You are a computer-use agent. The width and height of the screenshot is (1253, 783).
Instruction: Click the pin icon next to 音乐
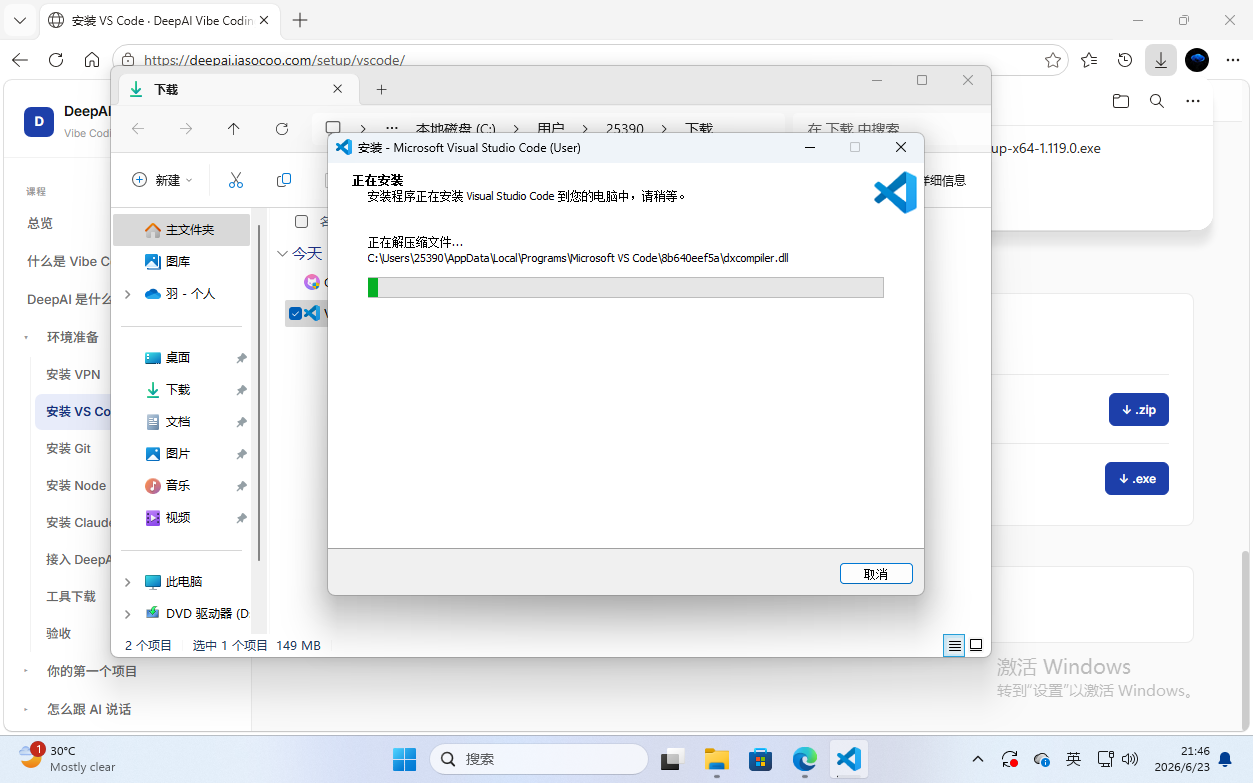click(241, 486)
